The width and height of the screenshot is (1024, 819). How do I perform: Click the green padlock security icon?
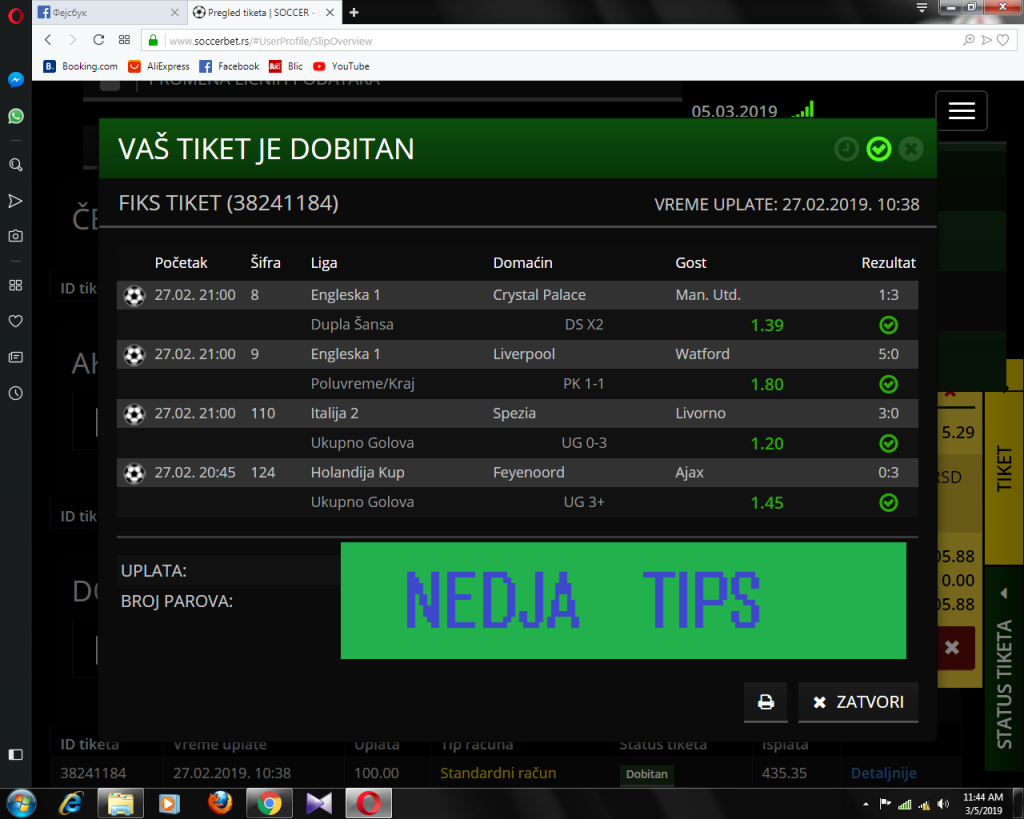(x=153, y=40)
